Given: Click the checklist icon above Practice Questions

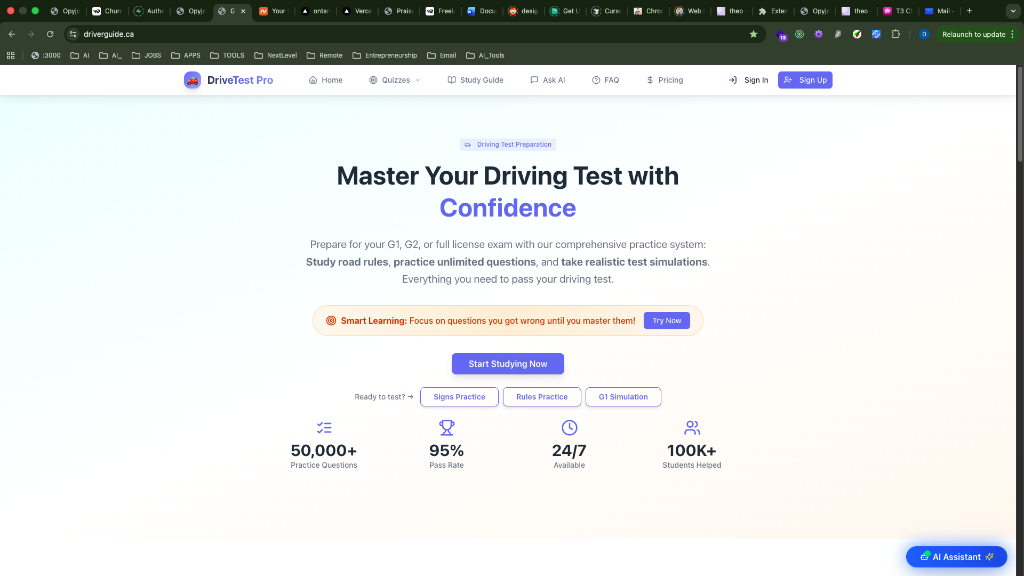Looking at the screenshot, I should (x=323, y=427).
